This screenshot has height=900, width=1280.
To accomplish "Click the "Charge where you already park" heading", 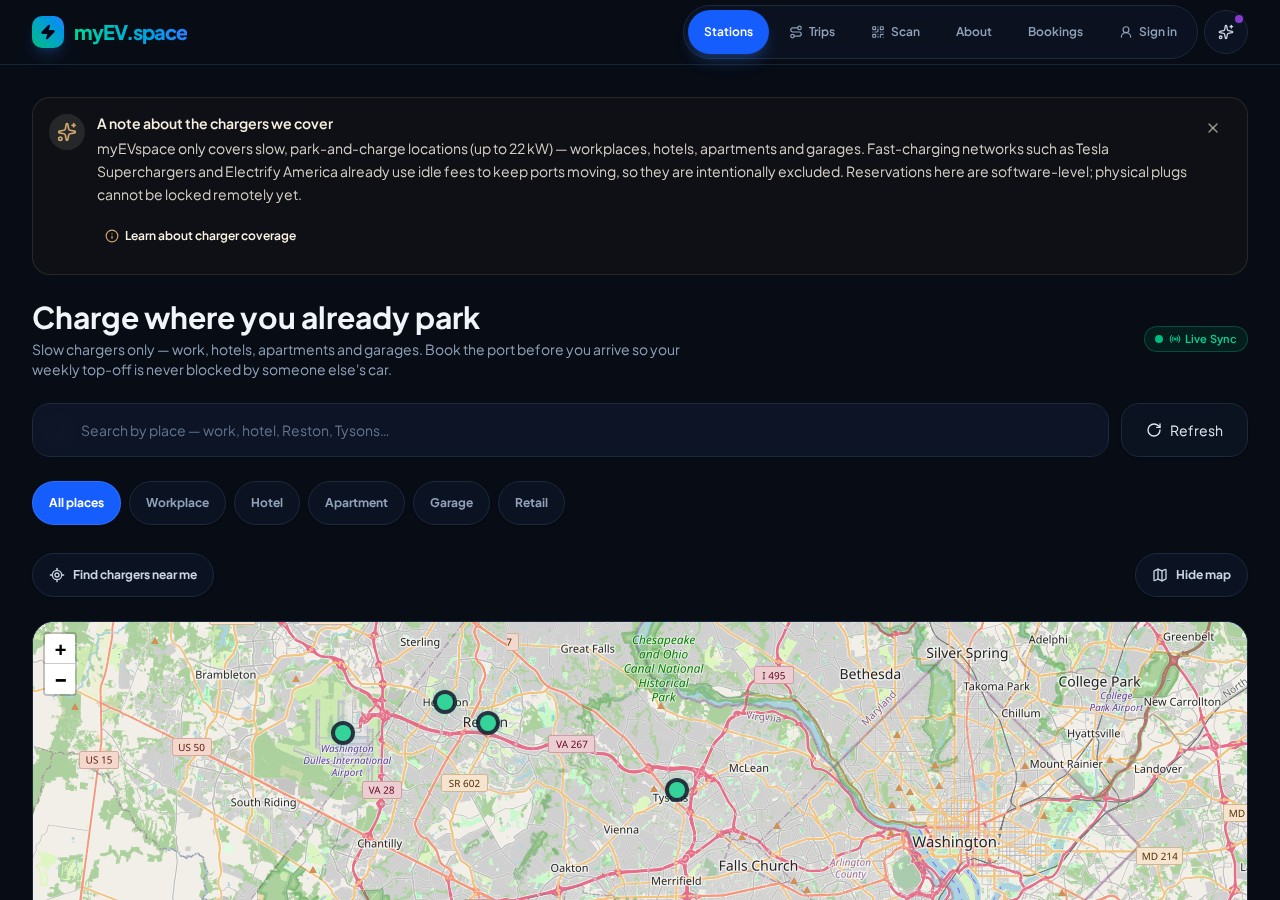I will tap(256, 317).
